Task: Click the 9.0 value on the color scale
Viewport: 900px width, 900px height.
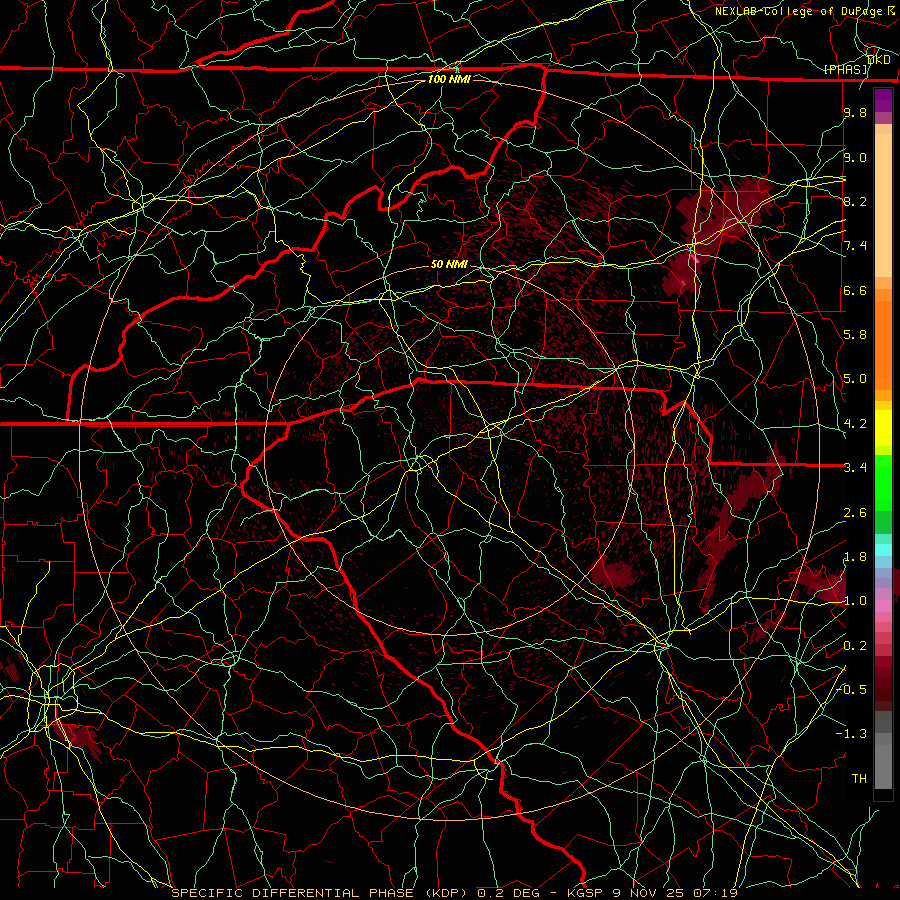Action: click(855, 157)
